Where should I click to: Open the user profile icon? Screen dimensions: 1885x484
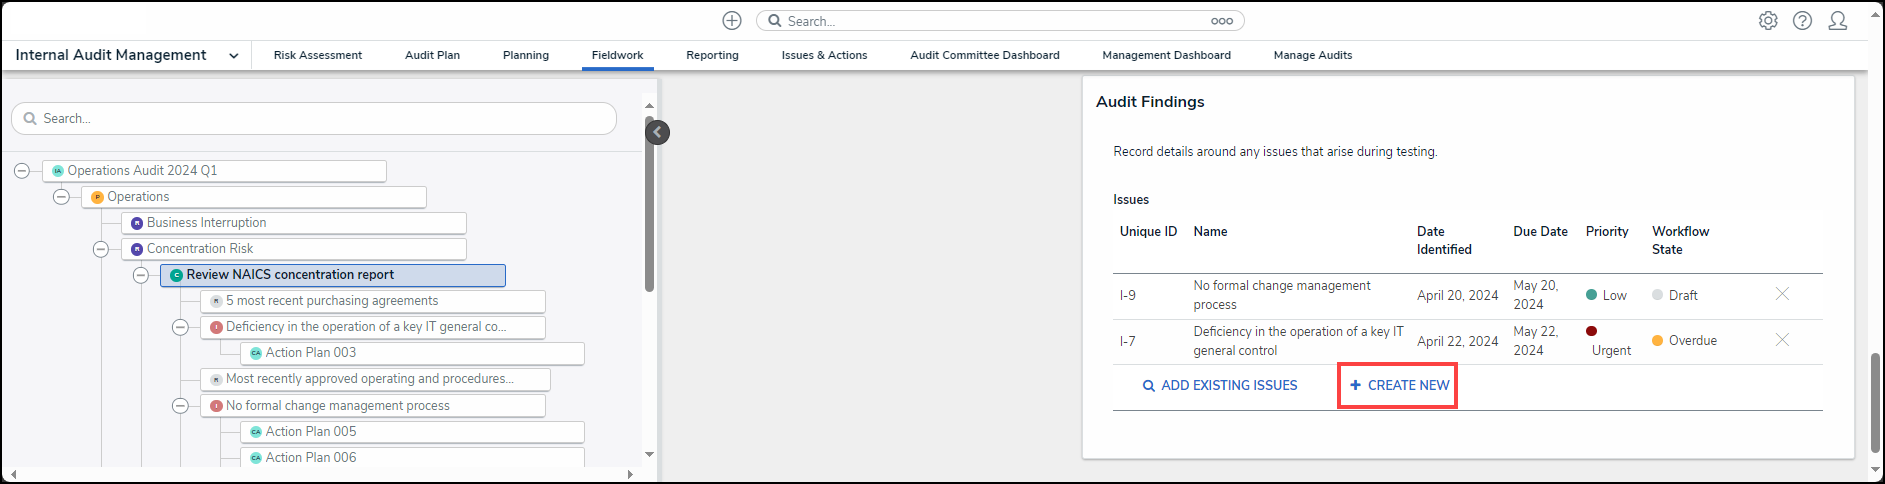click(1837, 21)
